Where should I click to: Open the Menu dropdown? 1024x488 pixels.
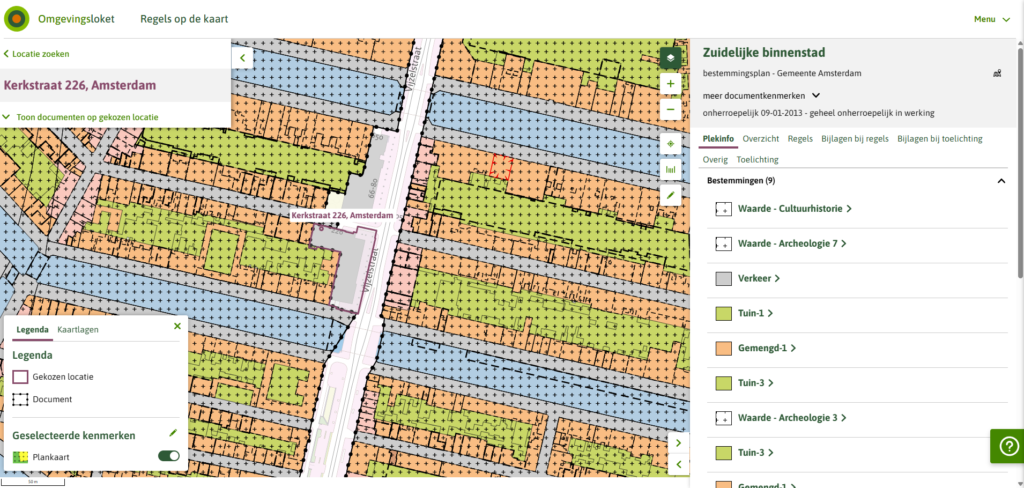[x=991, y=18]
